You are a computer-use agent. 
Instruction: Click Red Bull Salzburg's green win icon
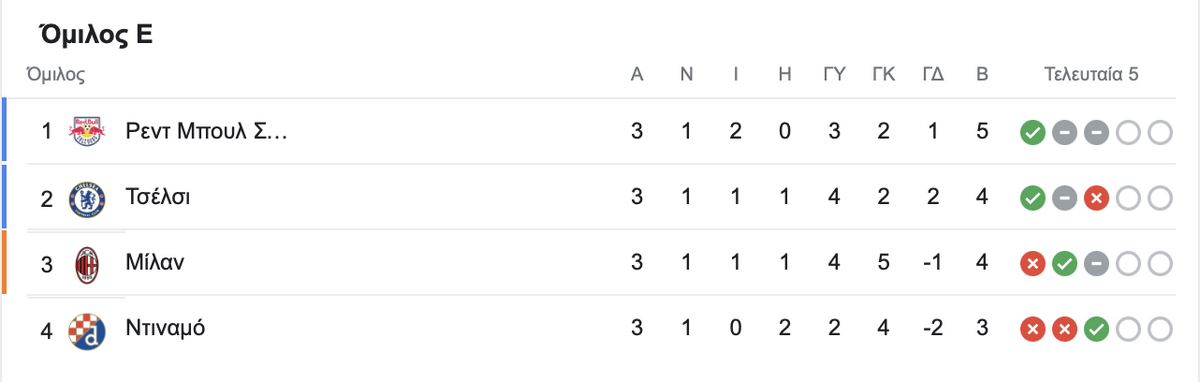click(1032, 132)
